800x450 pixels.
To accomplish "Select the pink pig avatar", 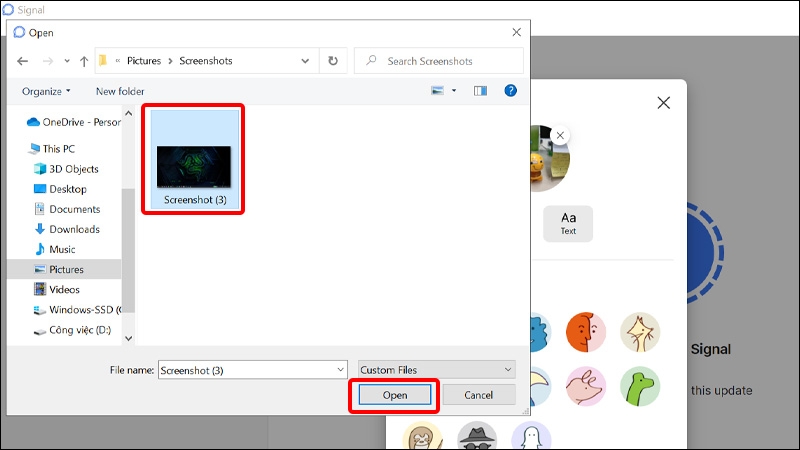I will pos(586,386).
